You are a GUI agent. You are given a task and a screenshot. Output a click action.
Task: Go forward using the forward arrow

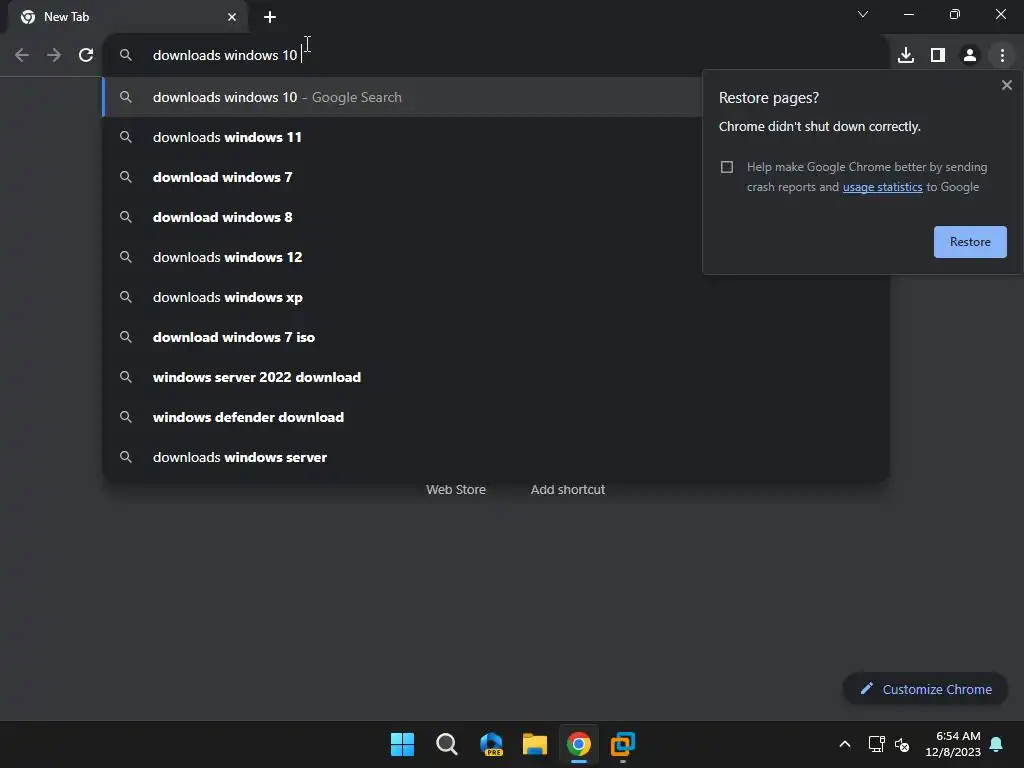click(x=54, y=55)
